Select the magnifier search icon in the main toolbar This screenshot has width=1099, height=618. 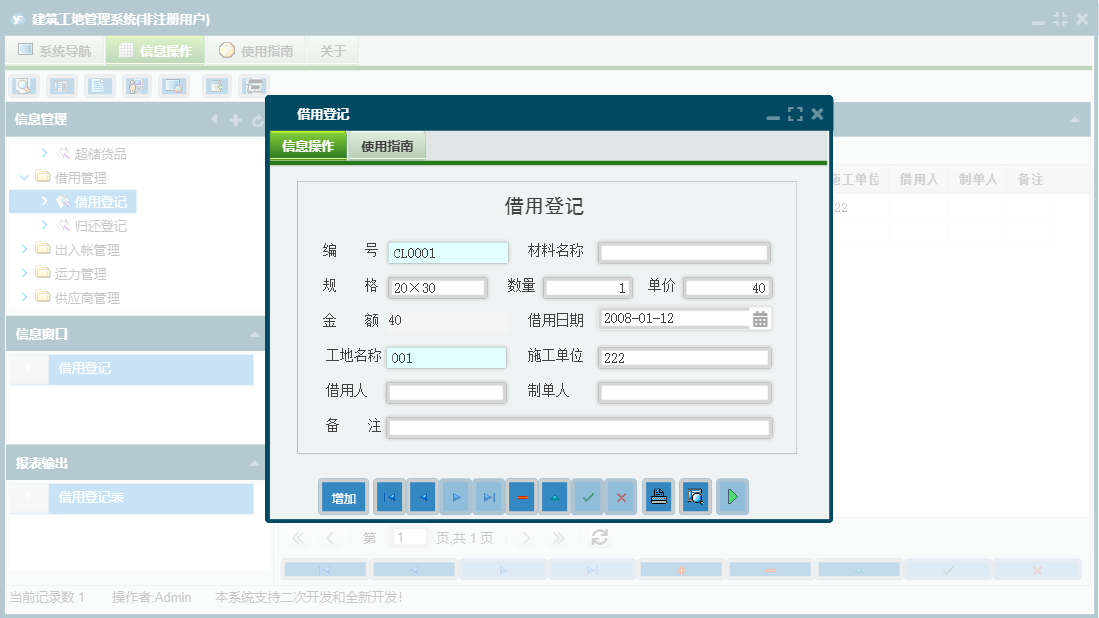[x=22, y=86]
